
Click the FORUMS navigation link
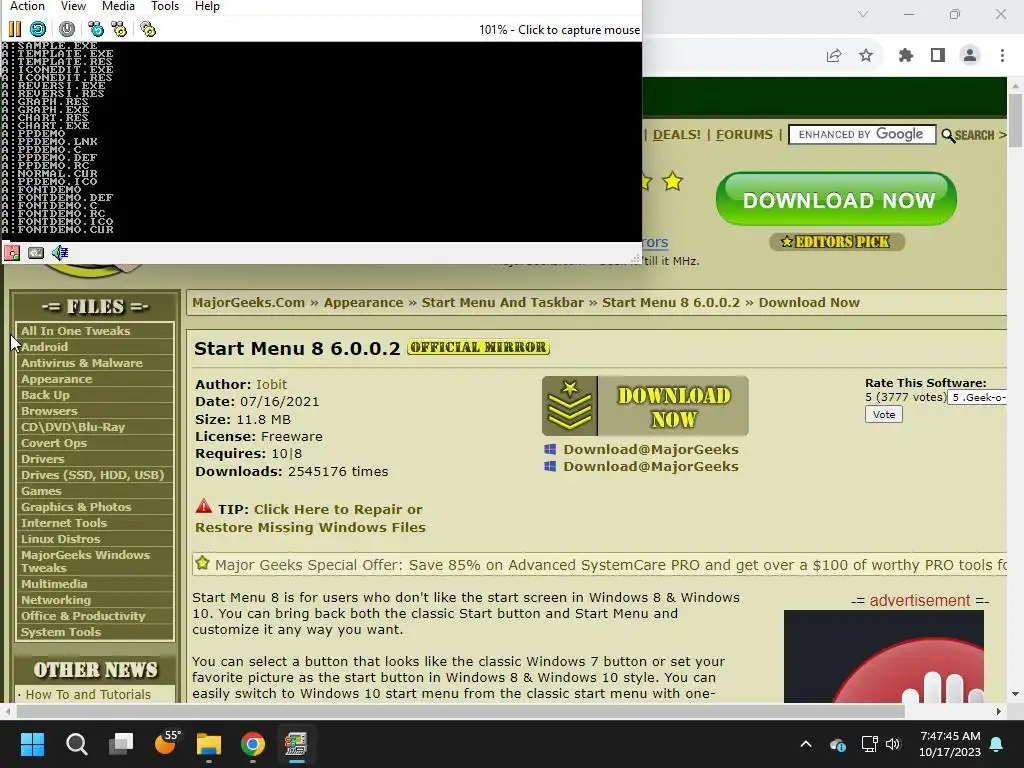[744, 135]
